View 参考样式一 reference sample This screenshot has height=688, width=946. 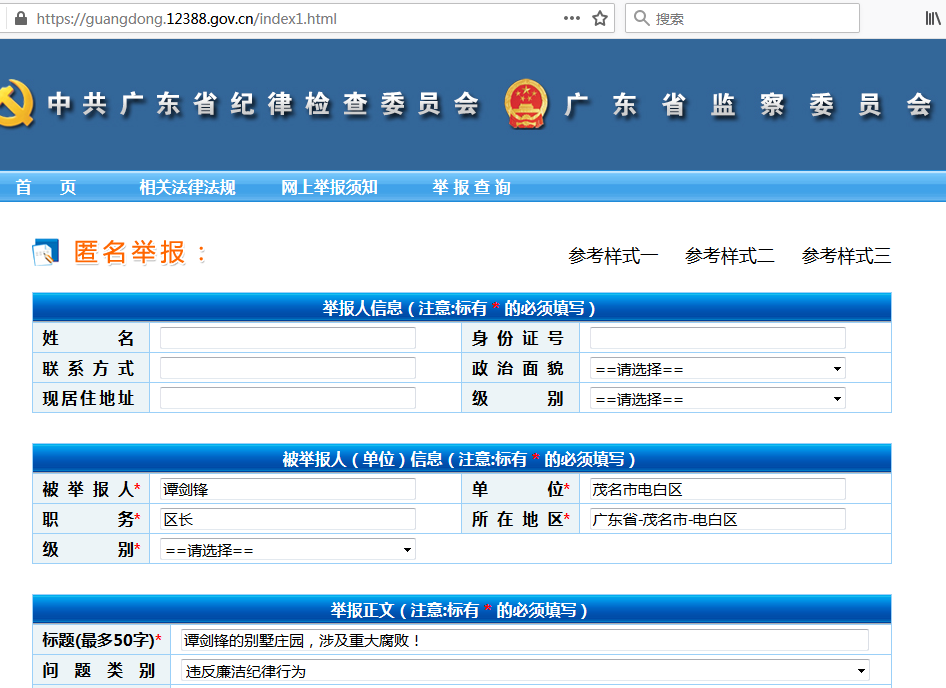coord(615,255)
